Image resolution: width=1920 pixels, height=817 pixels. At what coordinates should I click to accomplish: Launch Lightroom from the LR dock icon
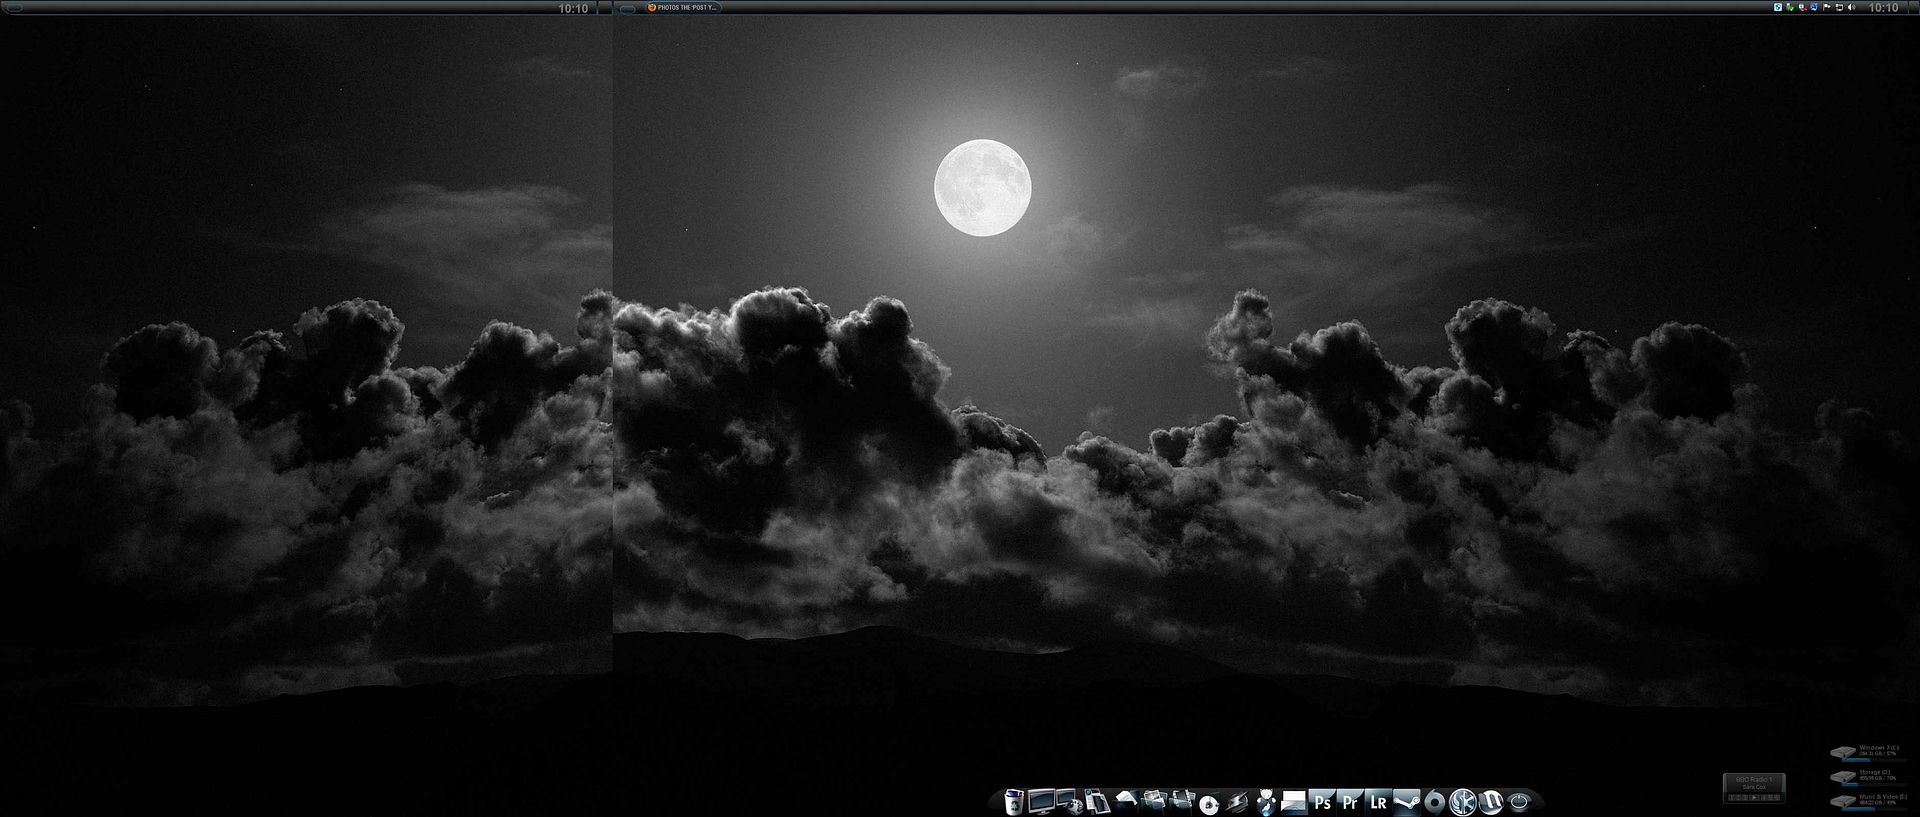click(x=1378, y=802)
